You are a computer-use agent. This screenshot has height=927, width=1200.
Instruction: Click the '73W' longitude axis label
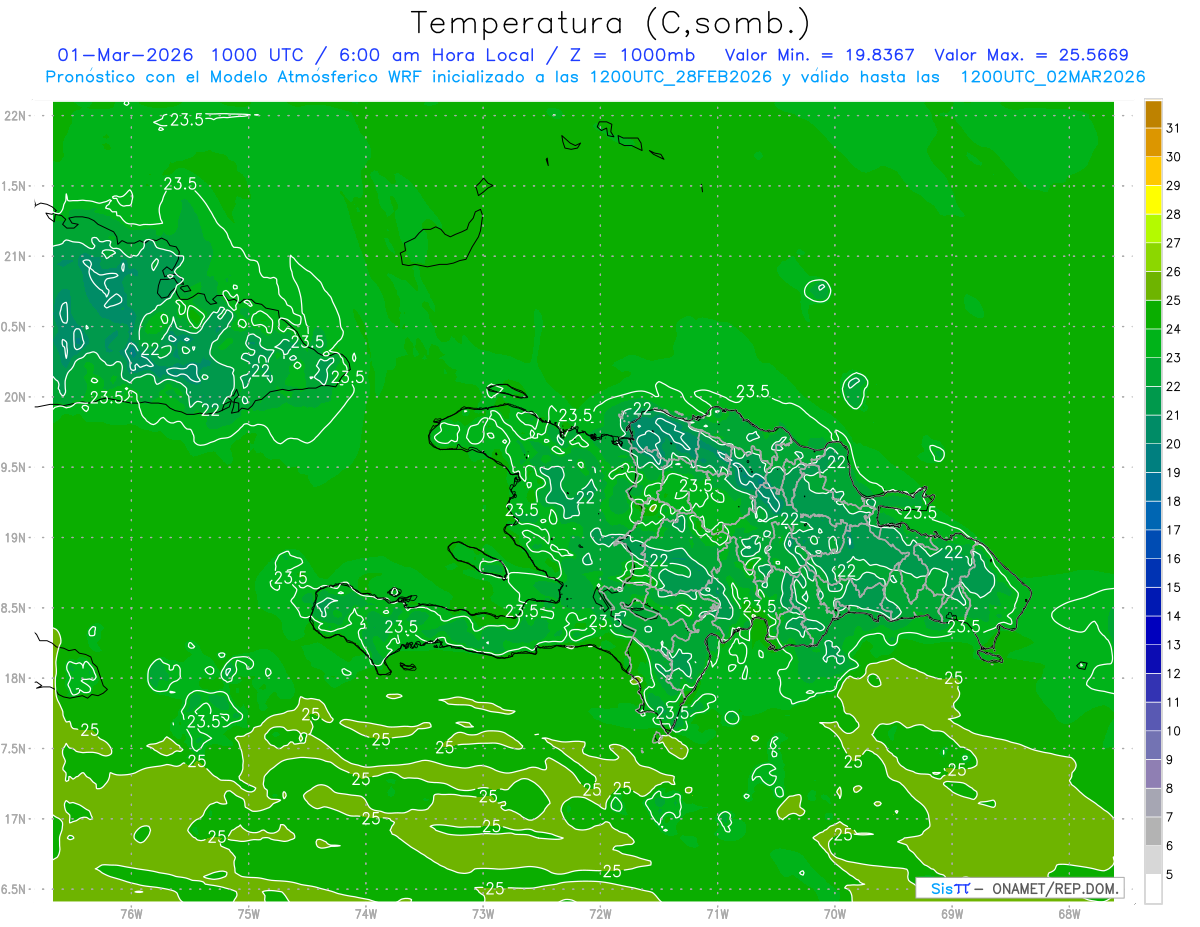click(483, 914)
